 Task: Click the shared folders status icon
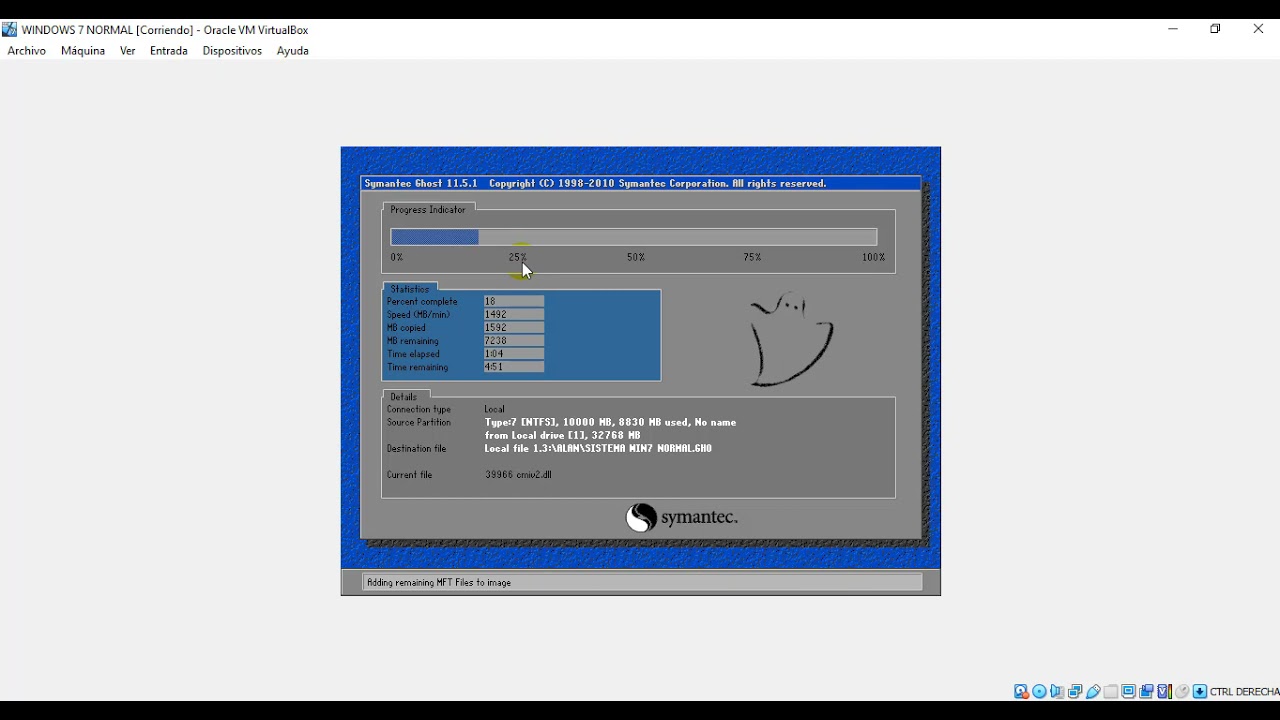pyautogui.click(x=1110, y=691)
